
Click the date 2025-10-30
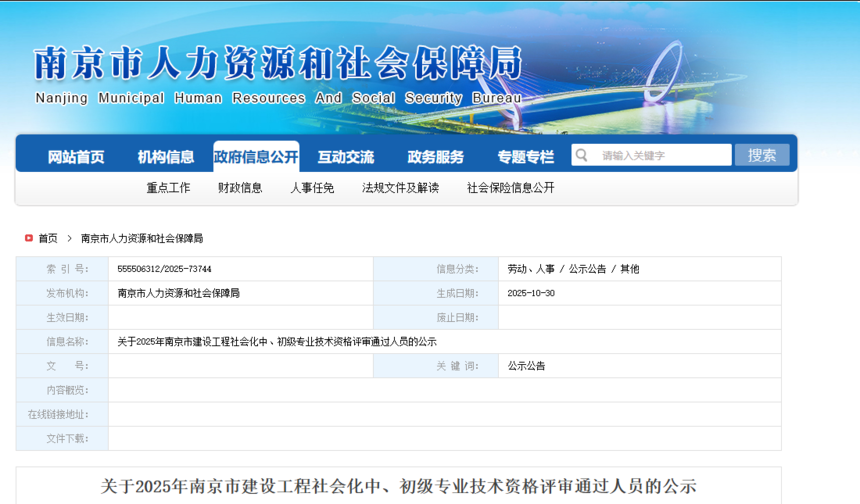pyautogui.click(x=531, y=293)
